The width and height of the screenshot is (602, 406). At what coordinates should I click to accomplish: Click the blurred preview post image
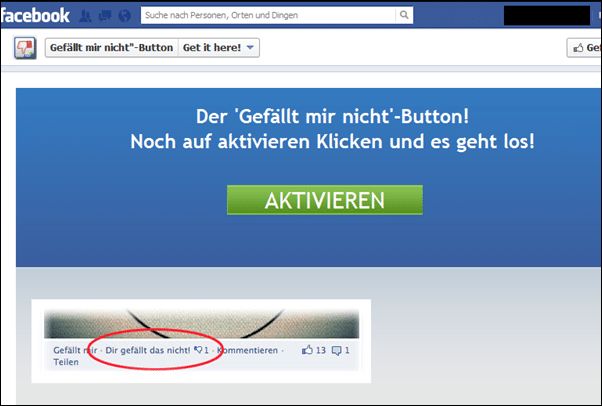coord(202,323)
